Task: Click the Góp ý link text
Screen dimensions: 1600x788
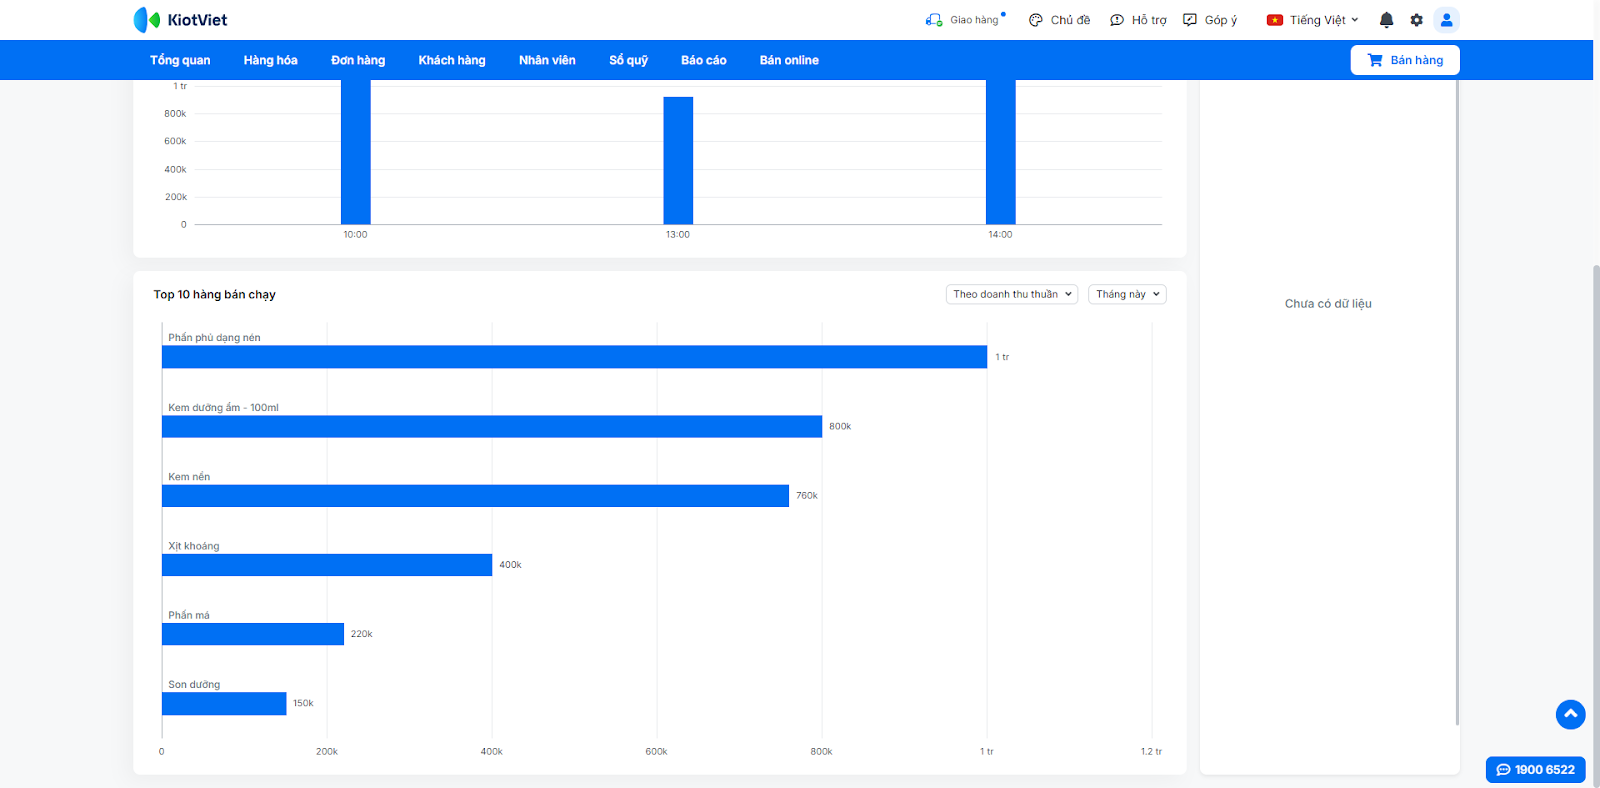Action: pos(1221,20)
